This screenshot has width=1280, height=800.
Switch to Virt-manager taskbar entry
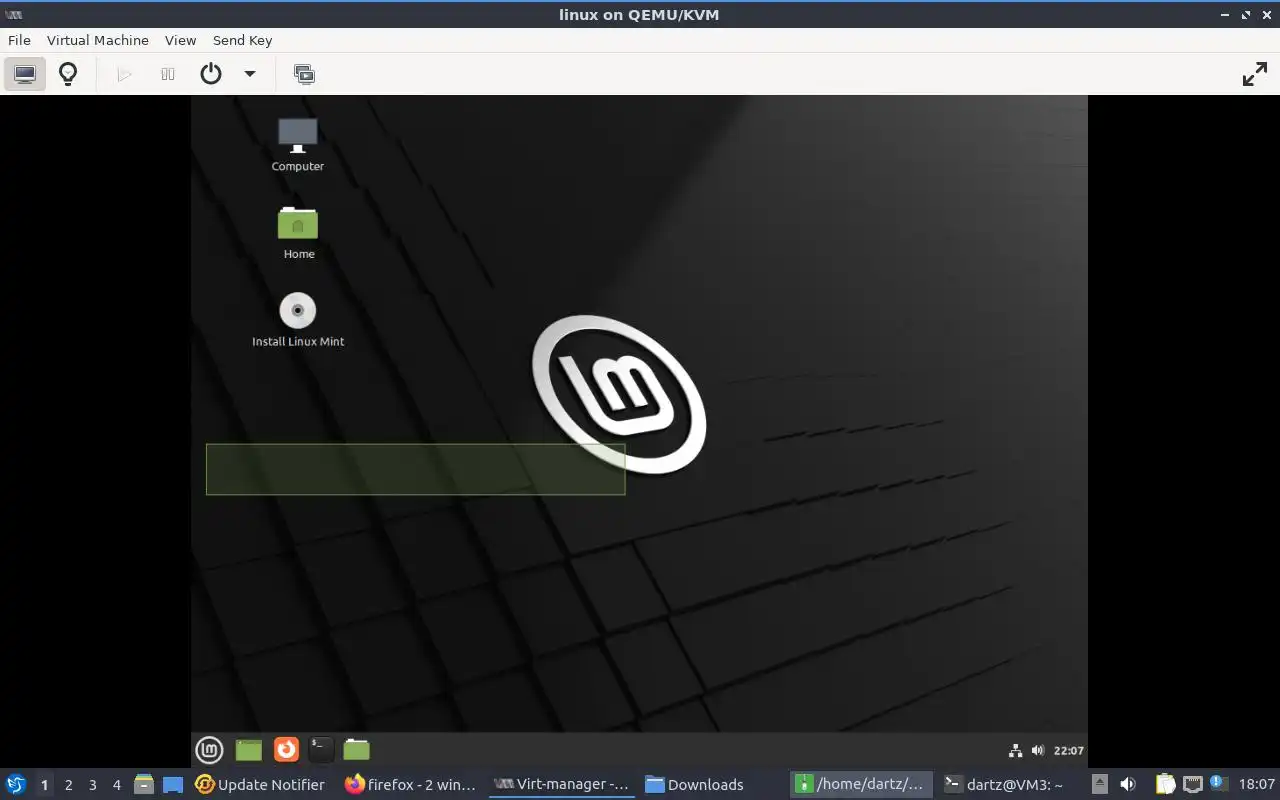pyautogui.click(x=563, y=784)
